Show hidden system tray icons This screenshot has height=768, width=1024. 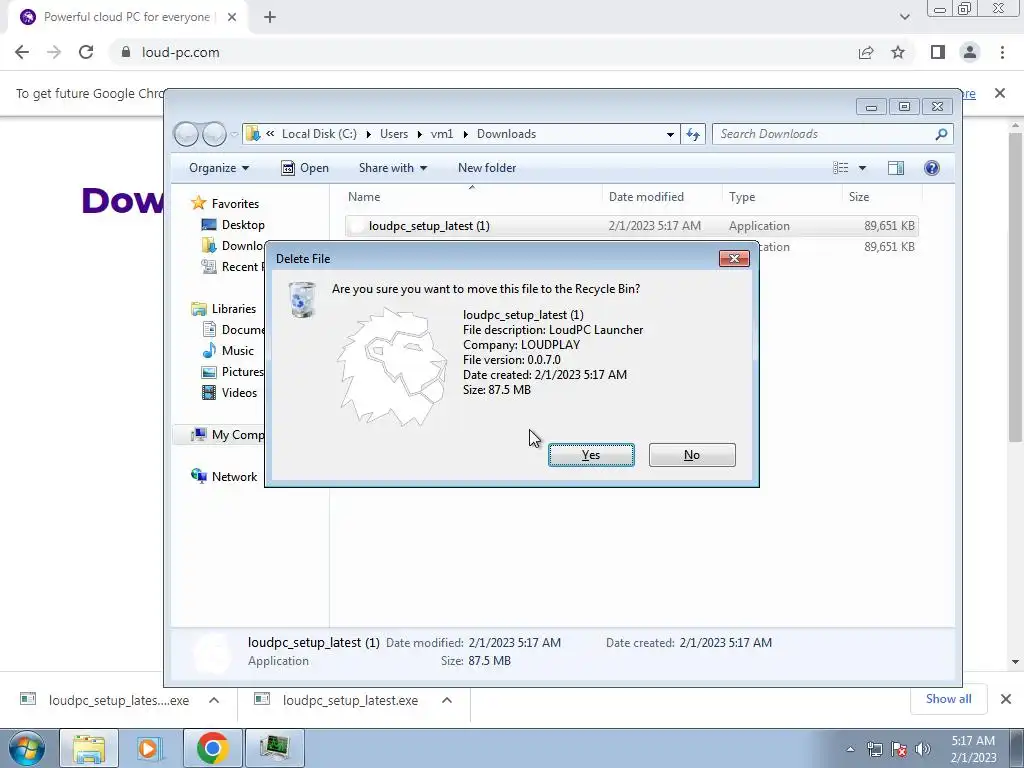(x=850, y=749)
